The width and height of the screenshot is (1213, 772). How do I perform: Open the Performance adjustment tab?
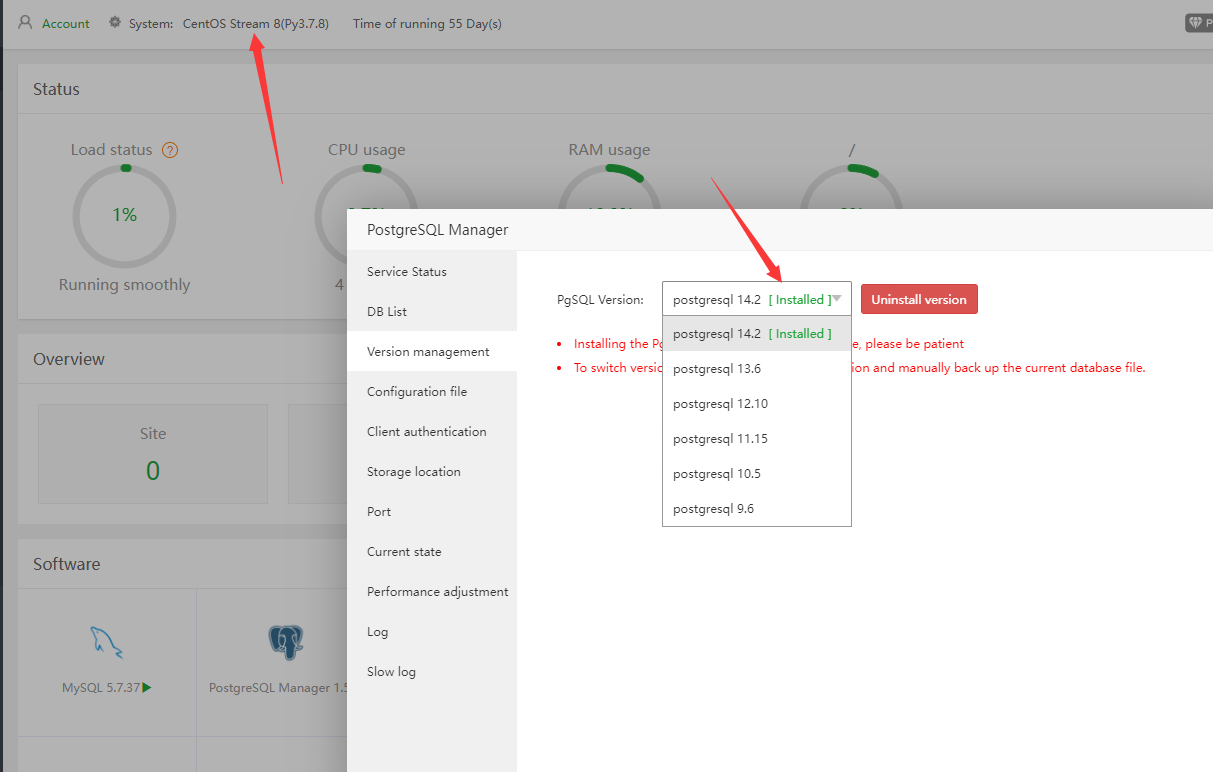[432, 592]
